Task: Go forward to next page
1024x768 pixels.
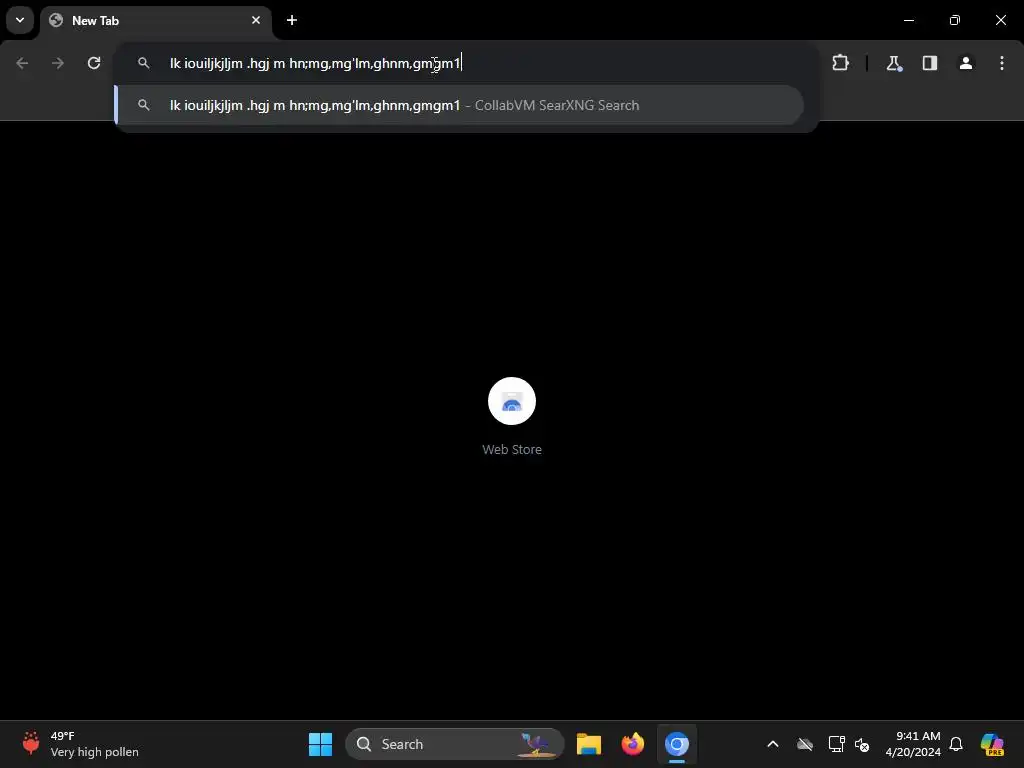Action: click(58, 63)
